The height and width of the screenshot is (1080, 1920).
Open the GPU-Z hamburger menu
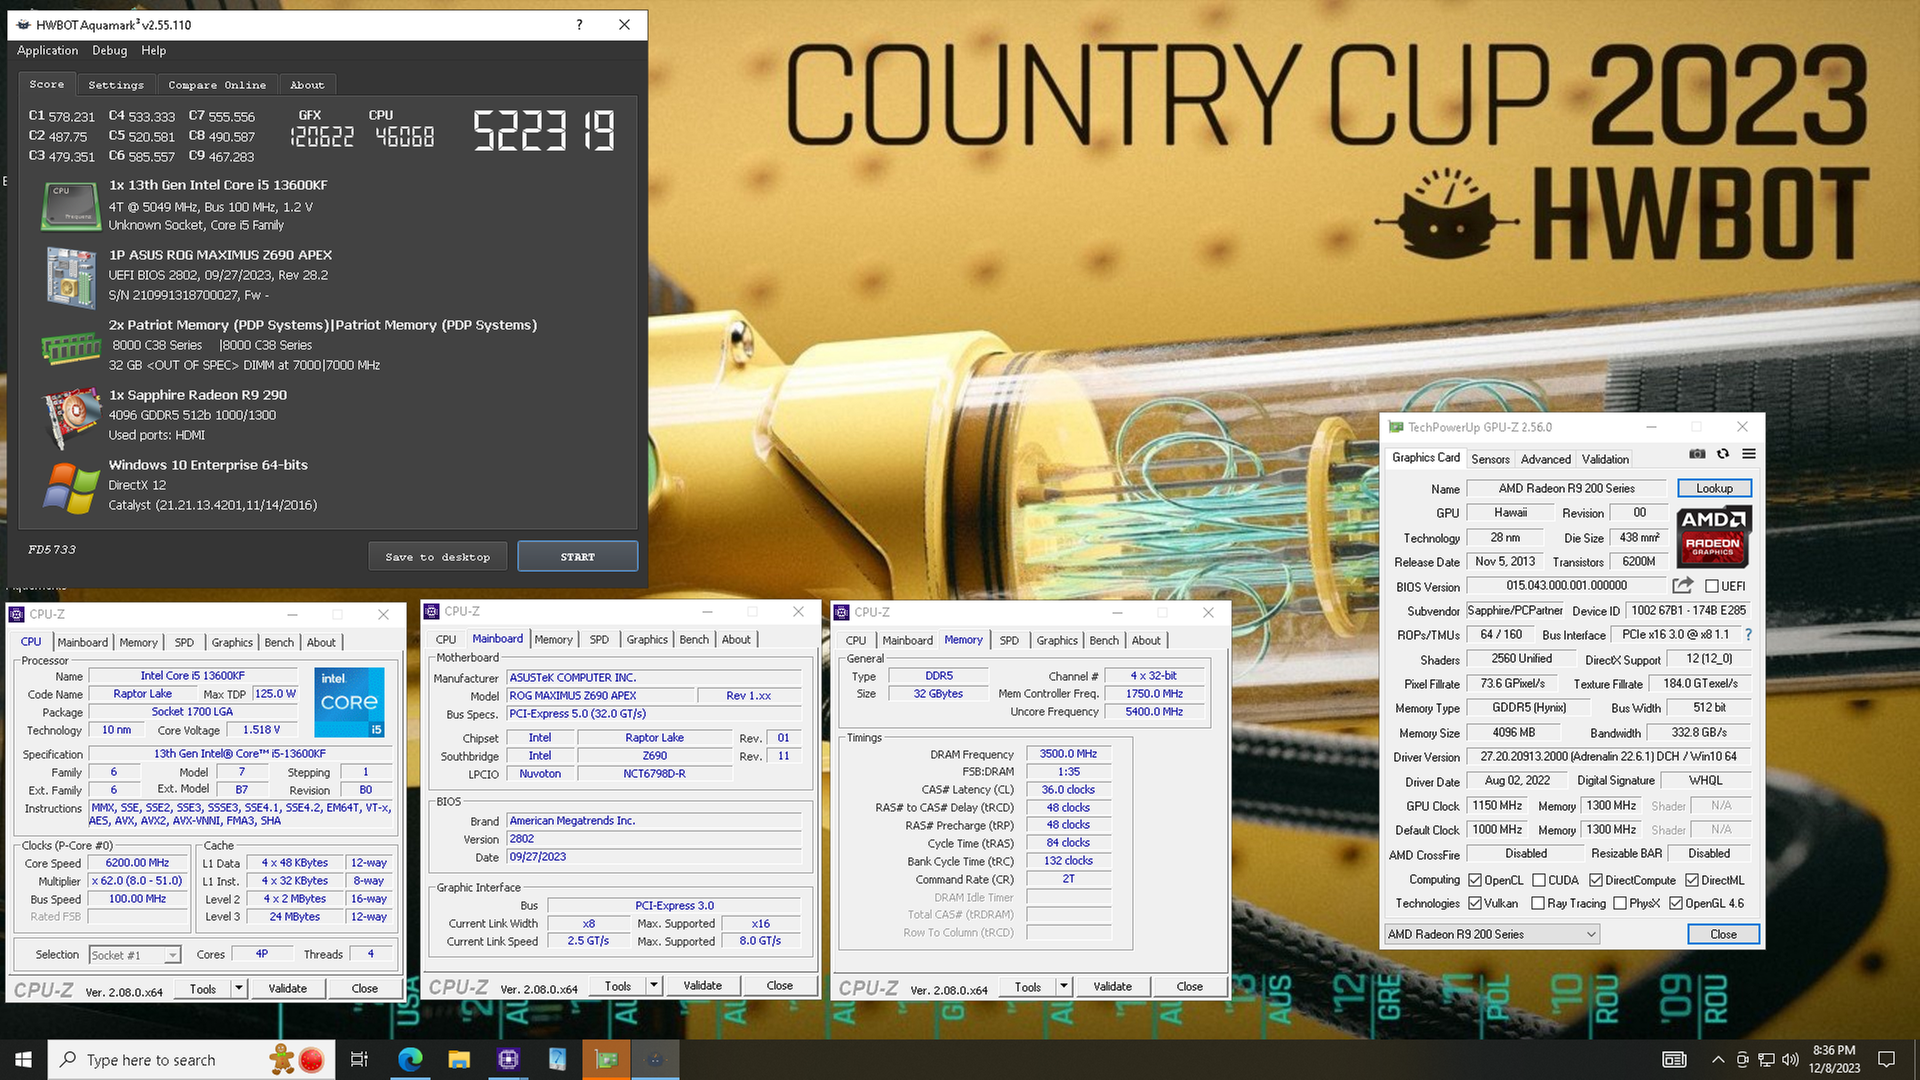click(x=1749, y=454)
